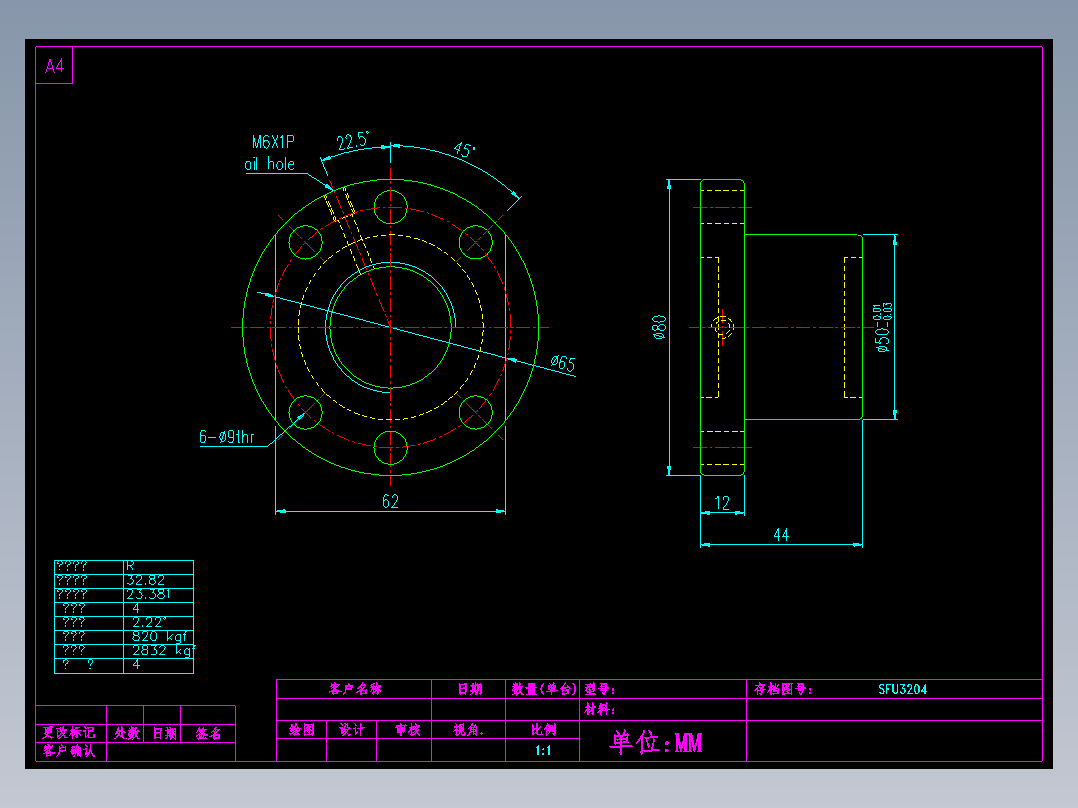Click the ø65 bolt circle dimension
The image size is (1078, 808).
563,363
